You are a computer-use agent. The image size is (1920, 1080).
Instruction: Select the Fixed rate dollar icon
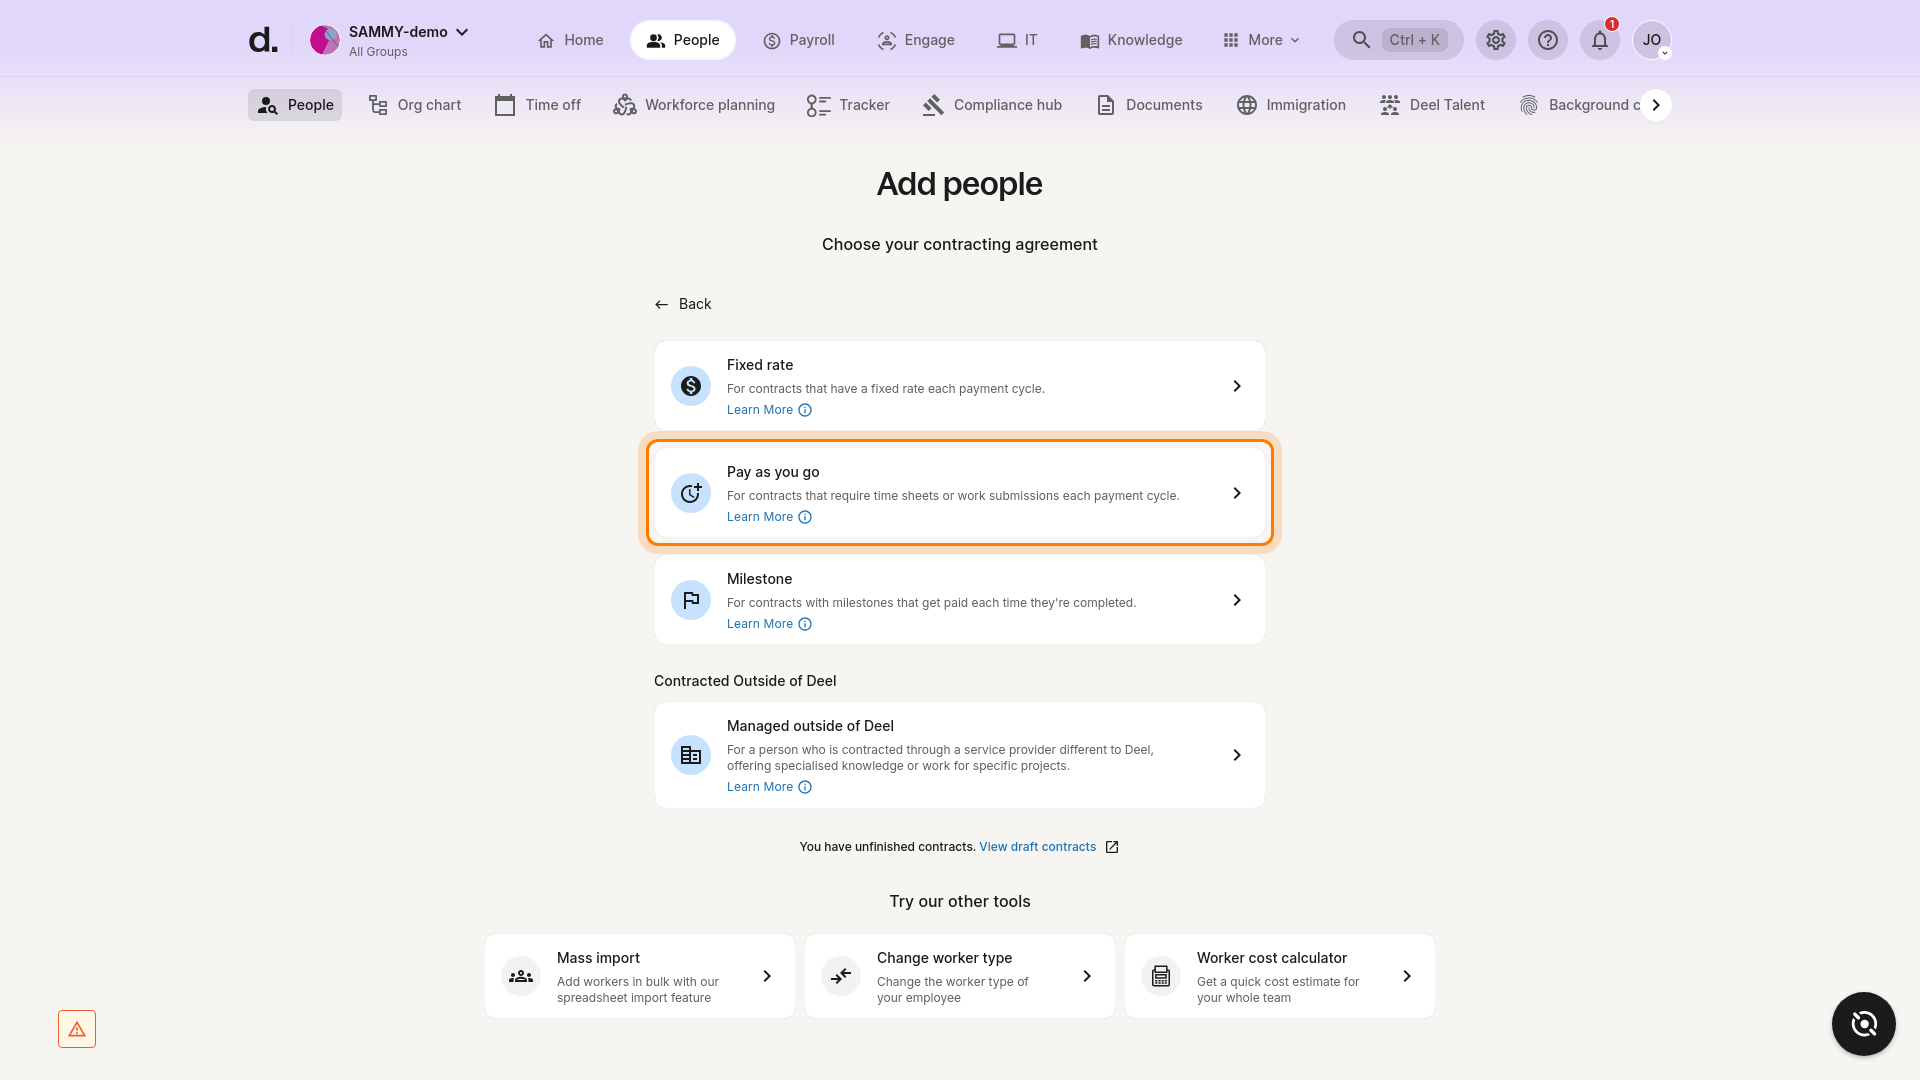[x=691, y=386]
